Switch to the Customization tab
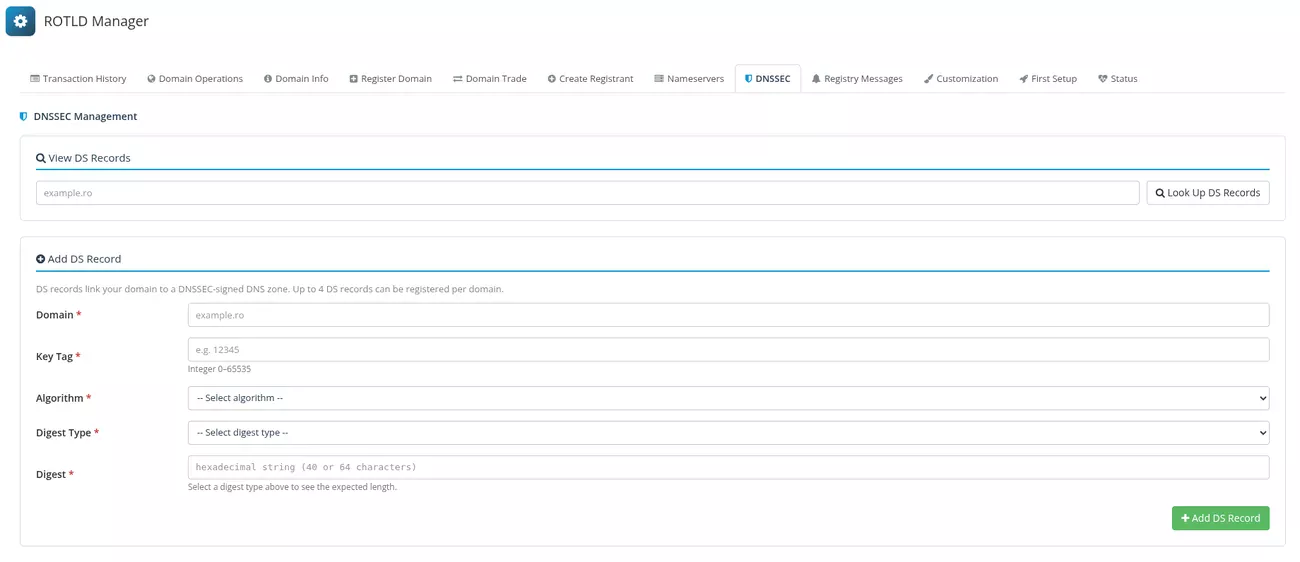Image resolution: width=1300 pixels, height=562 pixels. click(961, 79)
